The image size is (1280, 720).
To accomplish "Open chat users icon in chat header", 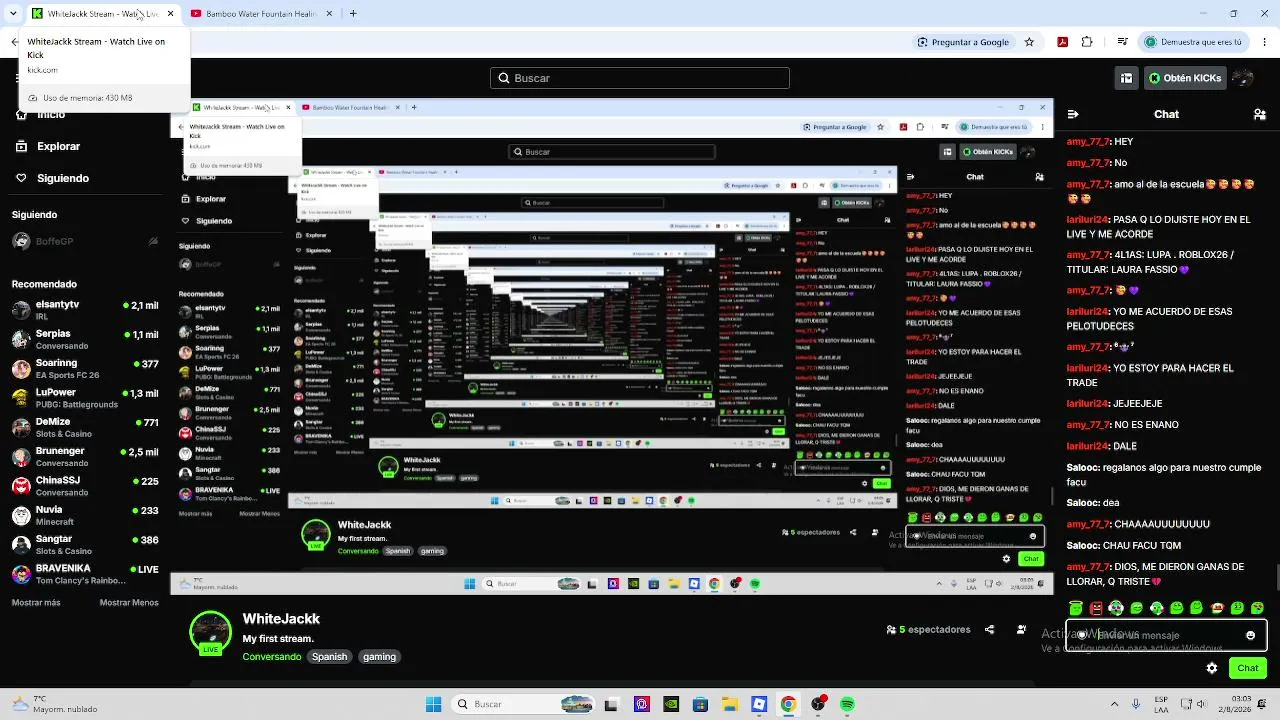I will (1258, 115).
